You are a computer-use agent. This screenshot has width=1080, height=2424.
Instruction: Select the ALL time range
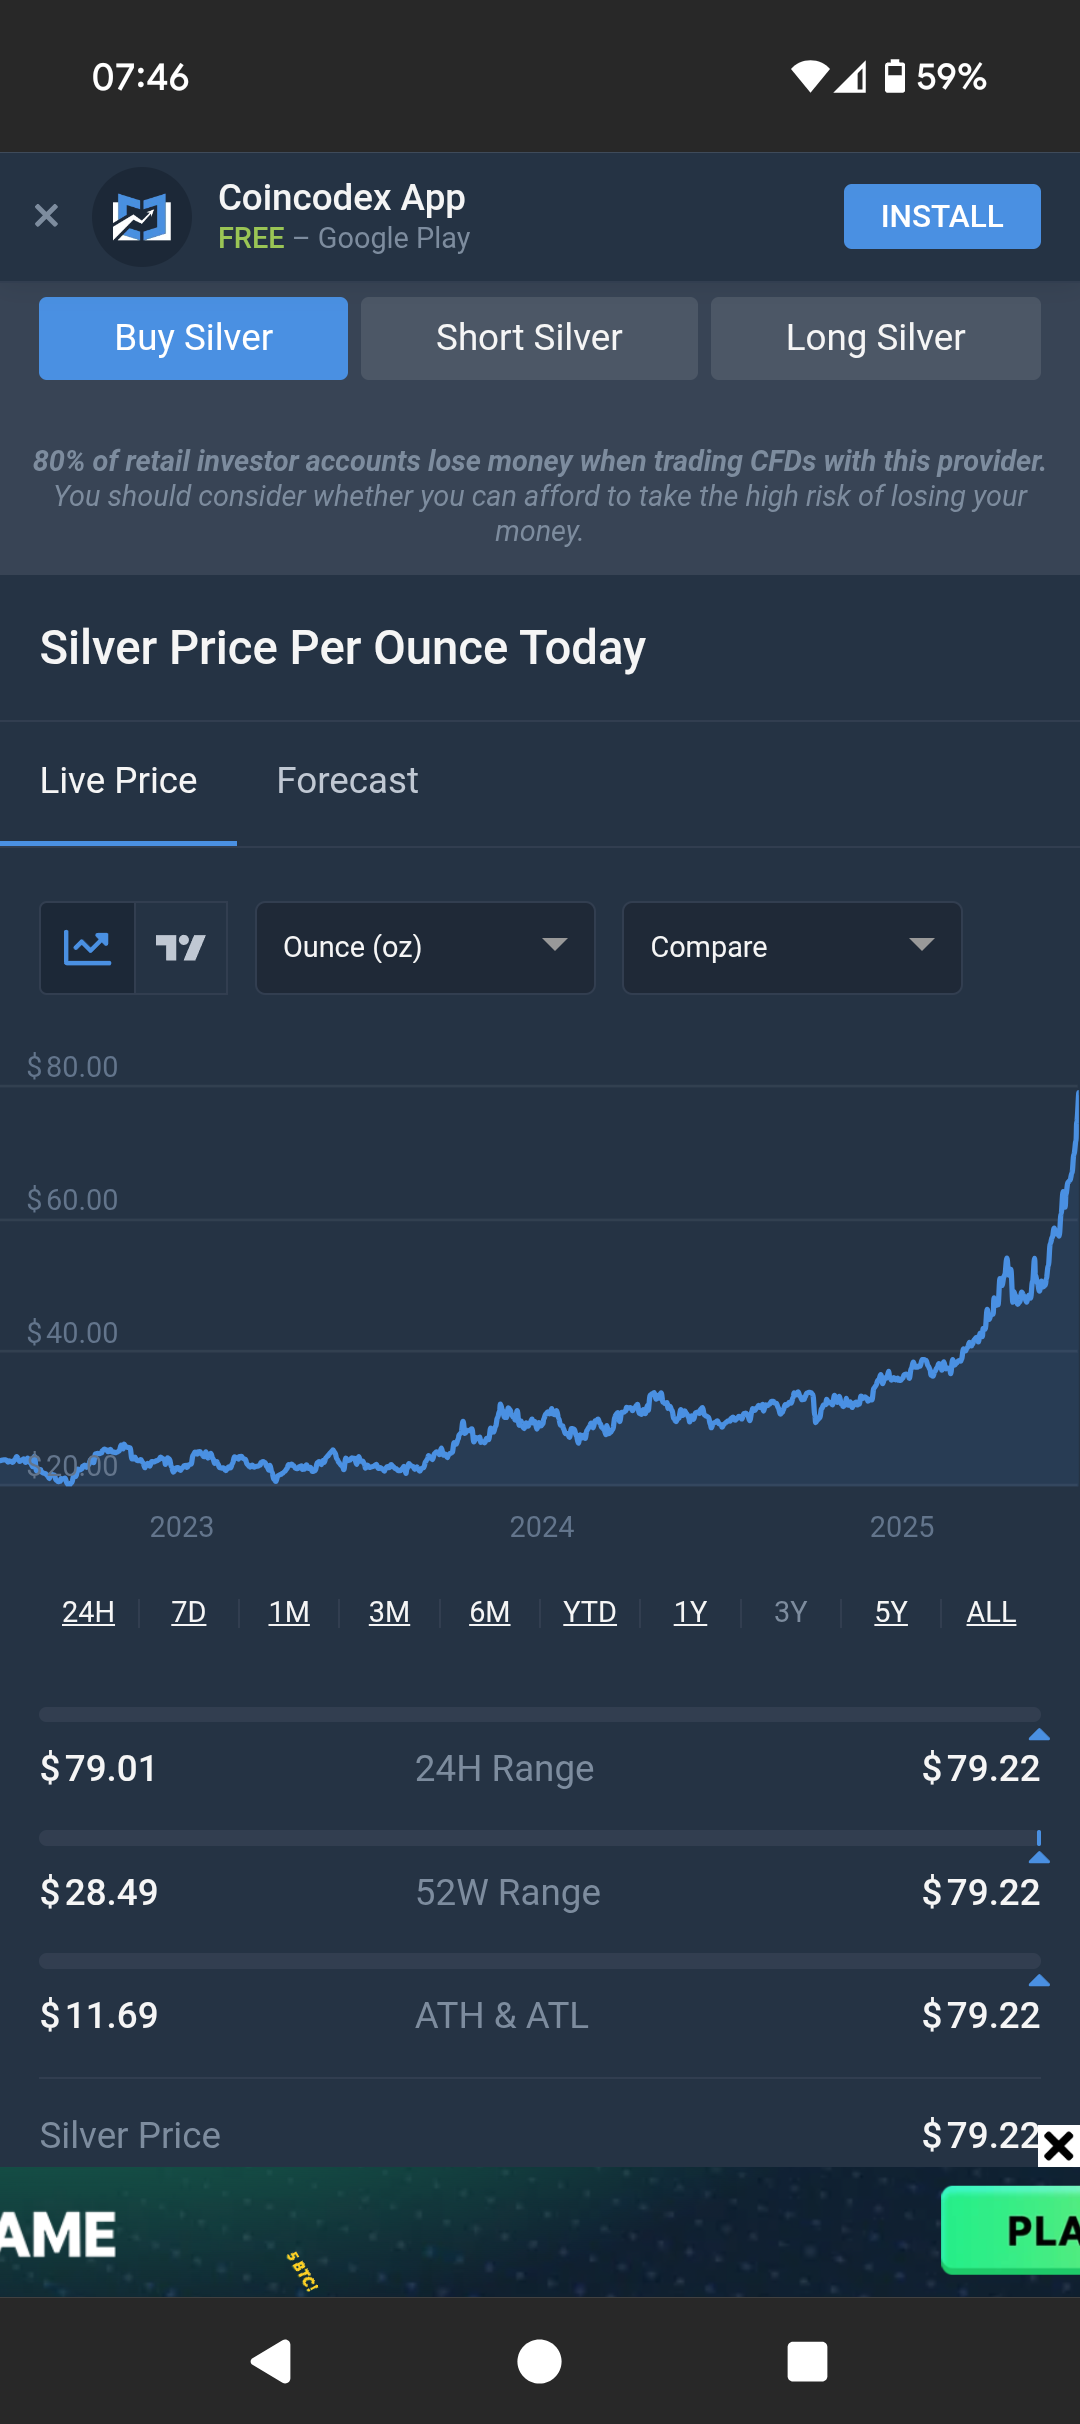pyautogui.click(x=991, y=1612)
